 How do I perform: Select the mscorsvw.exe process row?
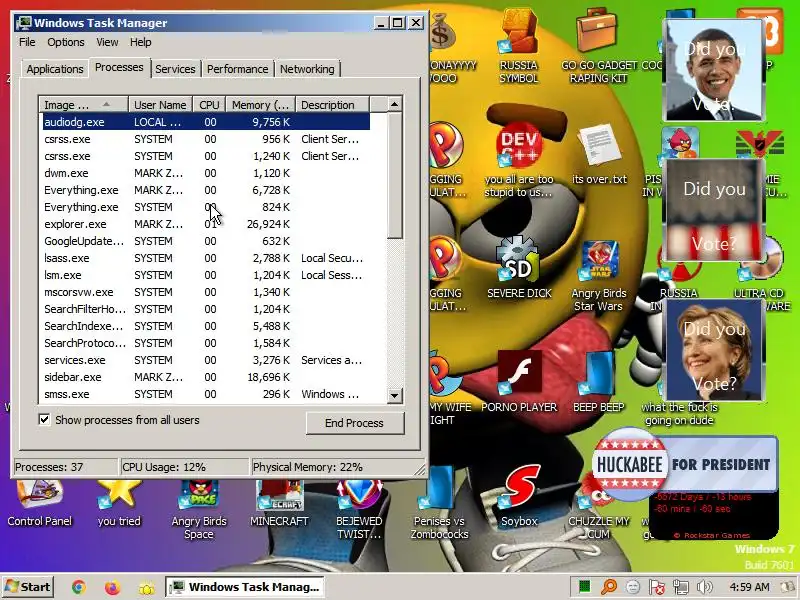coord(206,292)
